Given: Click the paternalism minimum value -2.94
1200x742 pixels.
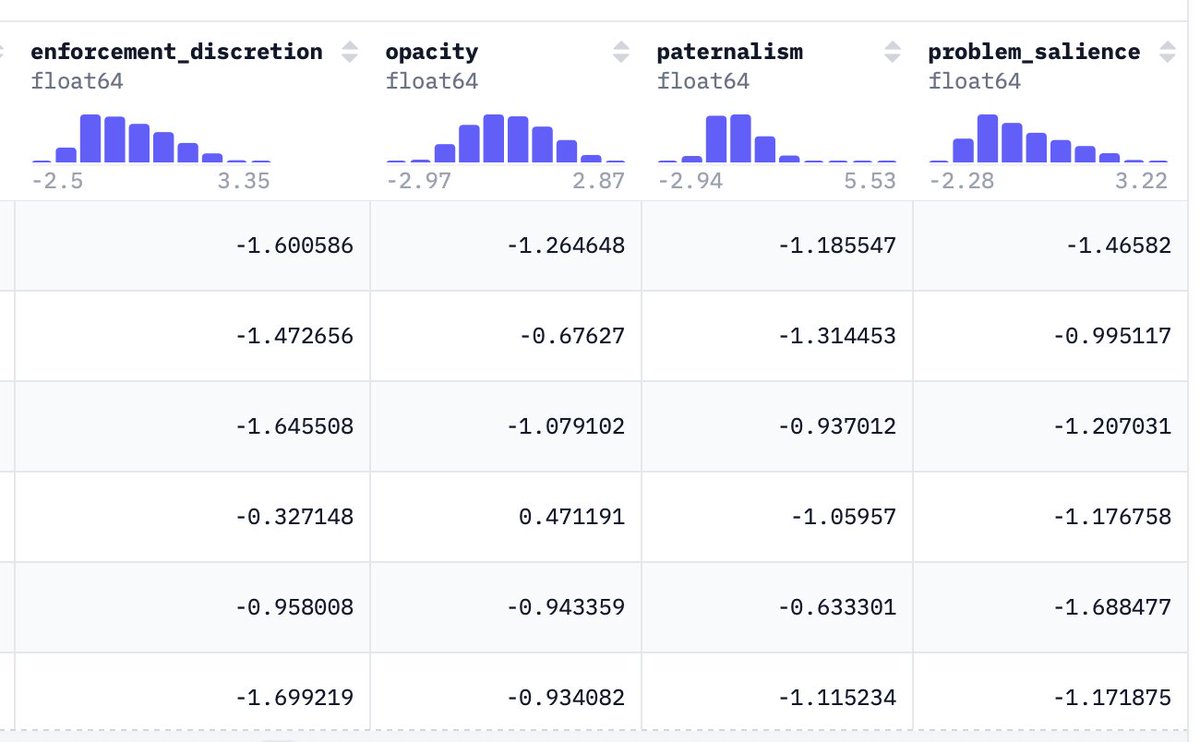Looking at the screenshot, I should [690, 181].
